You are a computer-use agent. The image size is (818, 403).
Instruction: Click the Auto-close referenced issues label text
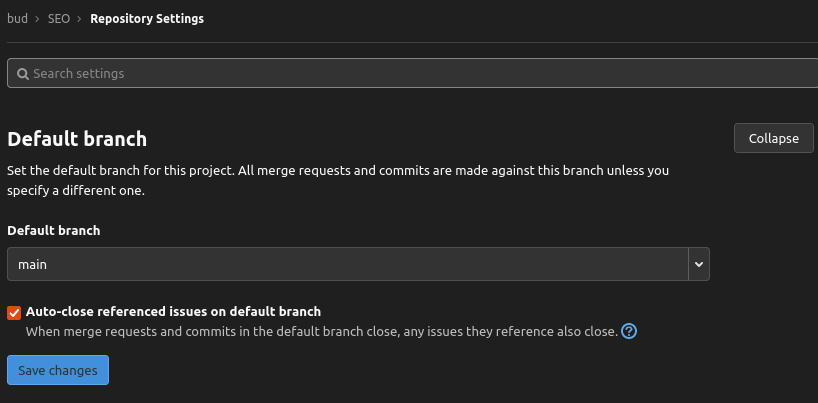coord(173,312)
